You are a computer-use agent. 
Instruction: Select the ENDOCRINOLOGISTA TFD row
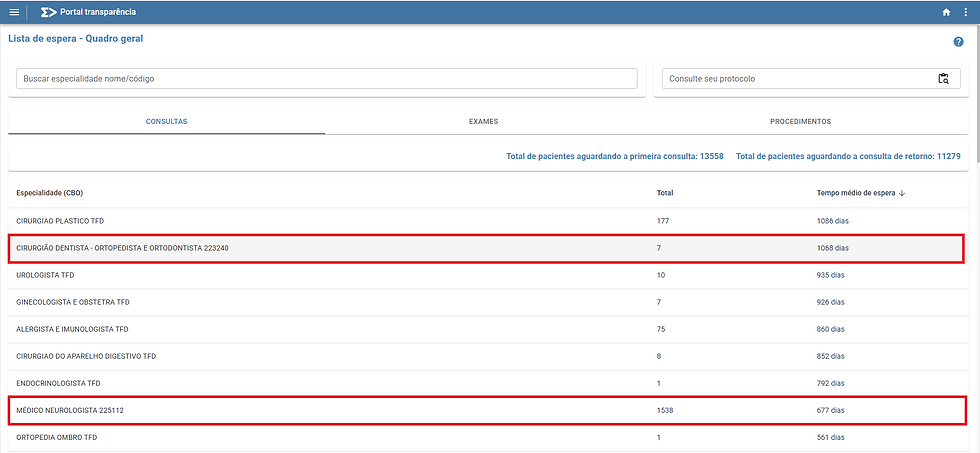tap(487, 383)
